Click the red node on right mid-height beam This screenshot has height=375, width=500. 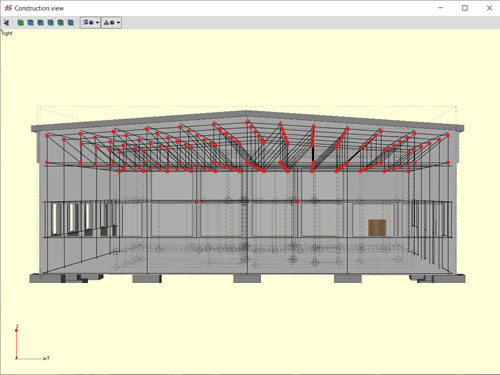pos(297,202)
